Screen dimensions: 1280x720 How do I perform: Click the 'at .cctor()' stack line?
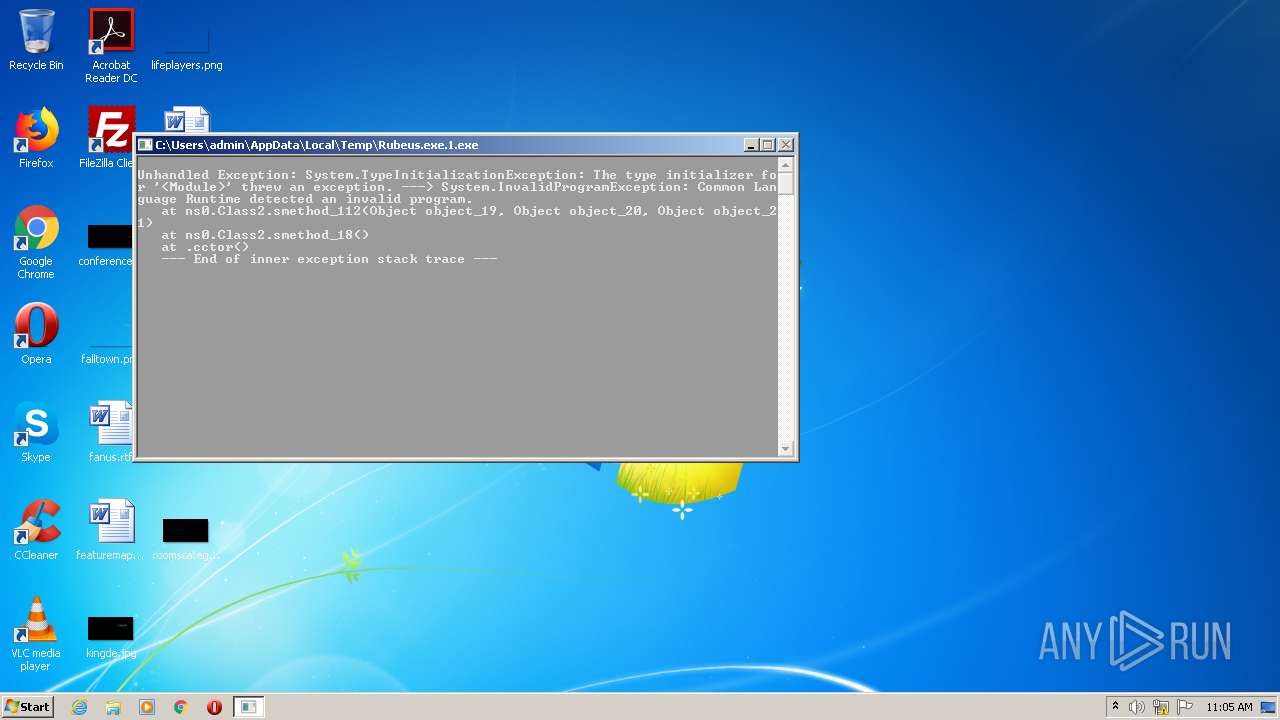pos(205,247)
